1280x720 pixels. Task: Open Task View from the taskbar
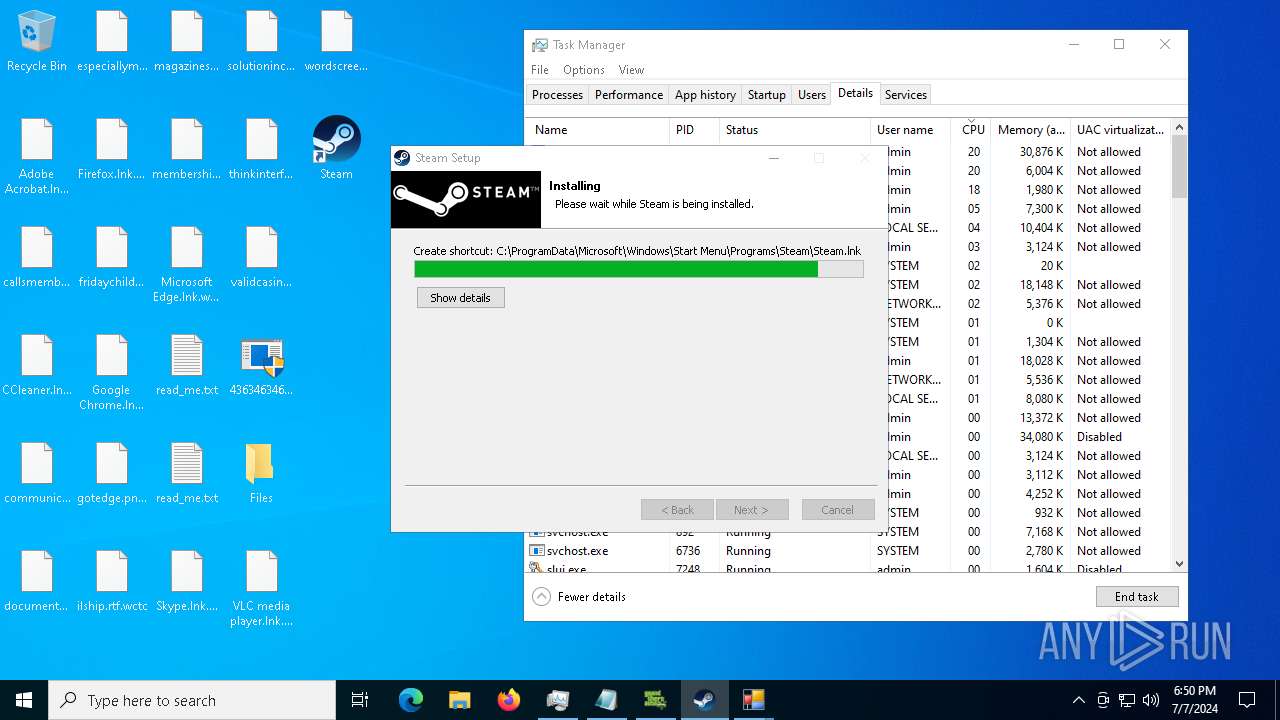(360, 700)
